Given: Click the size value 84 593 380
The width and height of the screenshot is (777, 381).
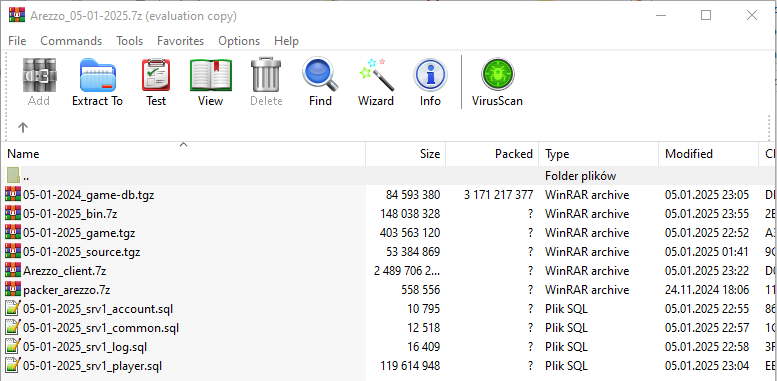Looking at the screenshot, I should 413,195.
